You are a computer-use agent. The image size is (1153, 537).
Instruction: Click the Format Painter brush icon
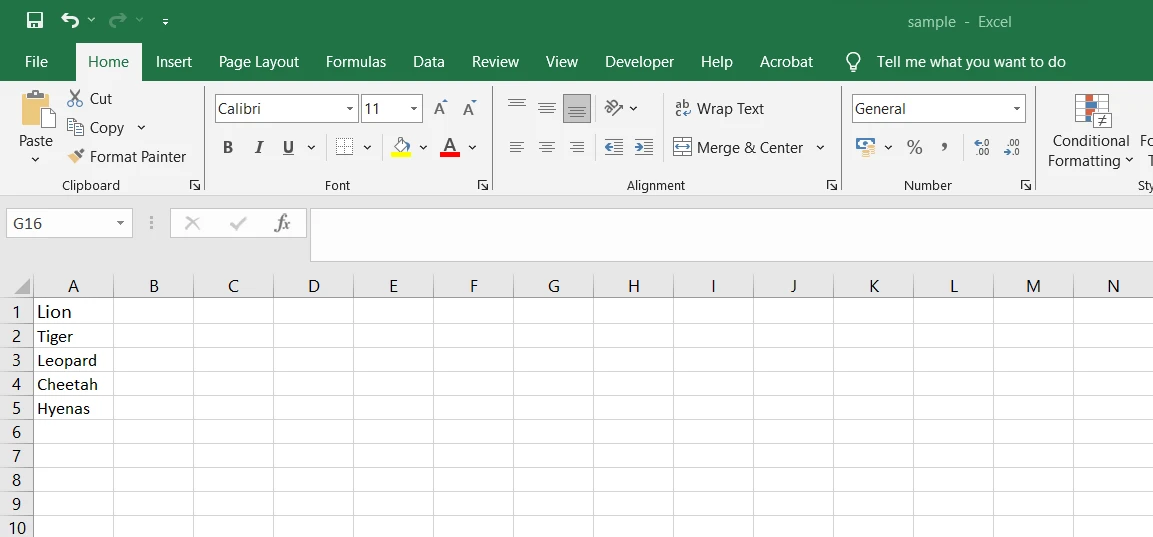pyautogui.click(x=76, y=157)
